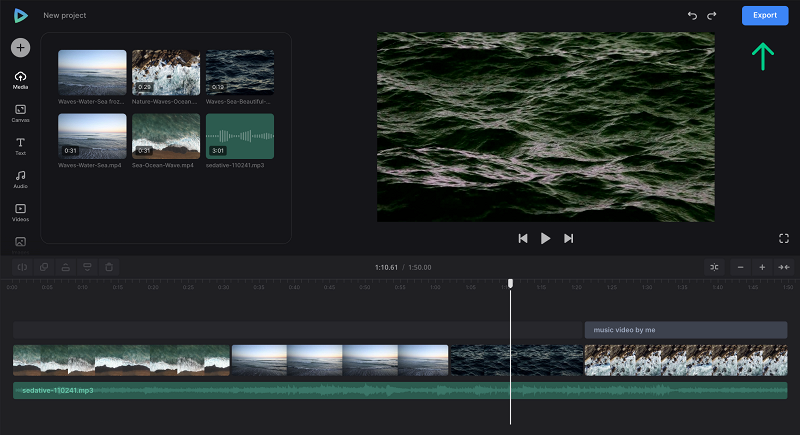Click the New project title
The width and height of the screenshot is (800, 435).
point(65,15)
